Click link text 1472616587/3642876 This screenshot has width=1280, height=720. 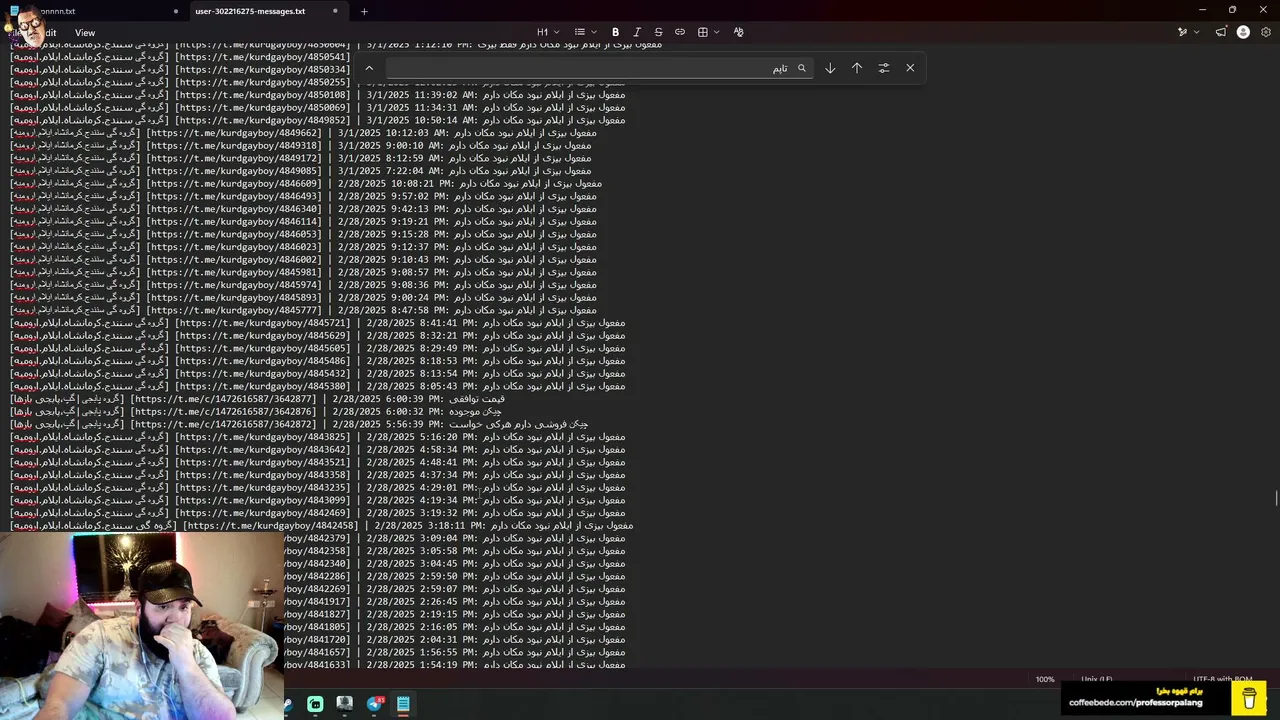226,411
